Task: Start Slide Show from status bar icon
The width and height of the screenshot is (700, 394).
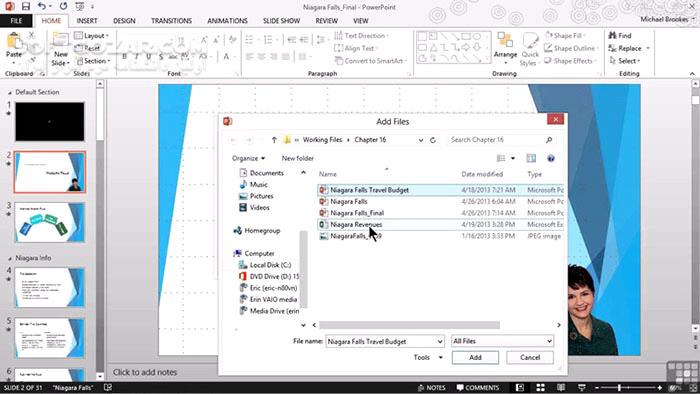Action: point(582,387)
